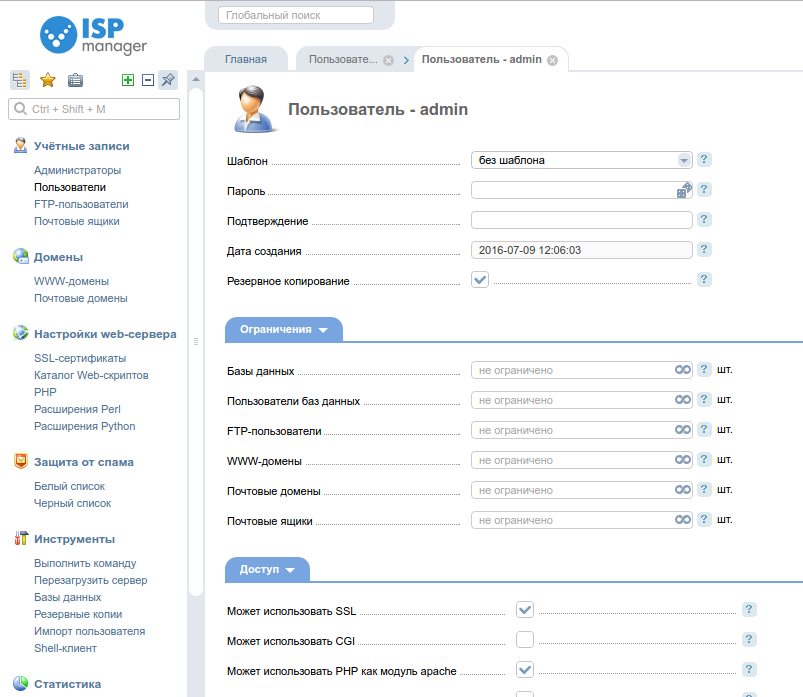Image resolution: width=803 pixels, height=697 pixels.
Task: Expand all menu sections with the plus icon
Action: tap(128, 80)
